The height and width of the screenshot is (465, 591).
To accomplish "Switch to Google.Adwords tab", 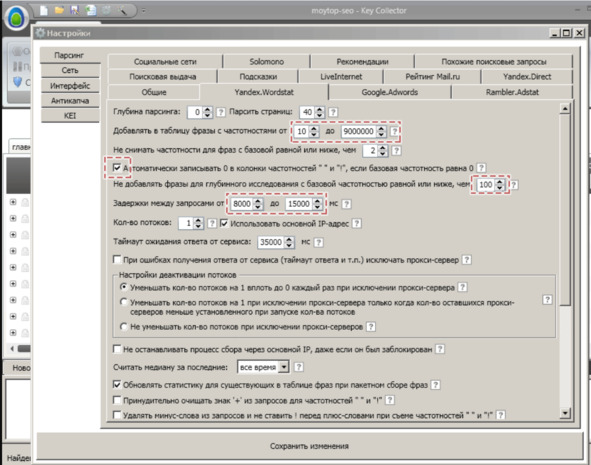I will [389, 92].
